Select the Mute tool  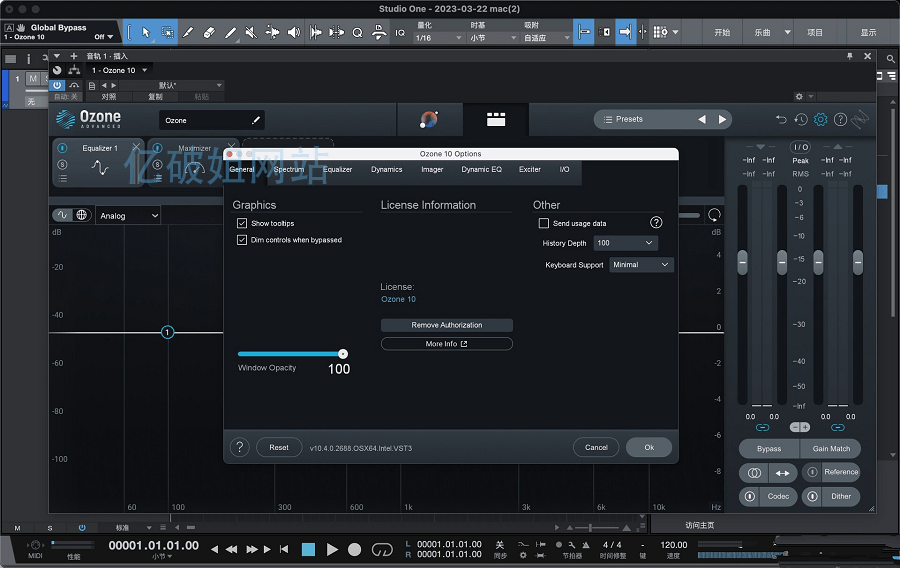(251, 33)
